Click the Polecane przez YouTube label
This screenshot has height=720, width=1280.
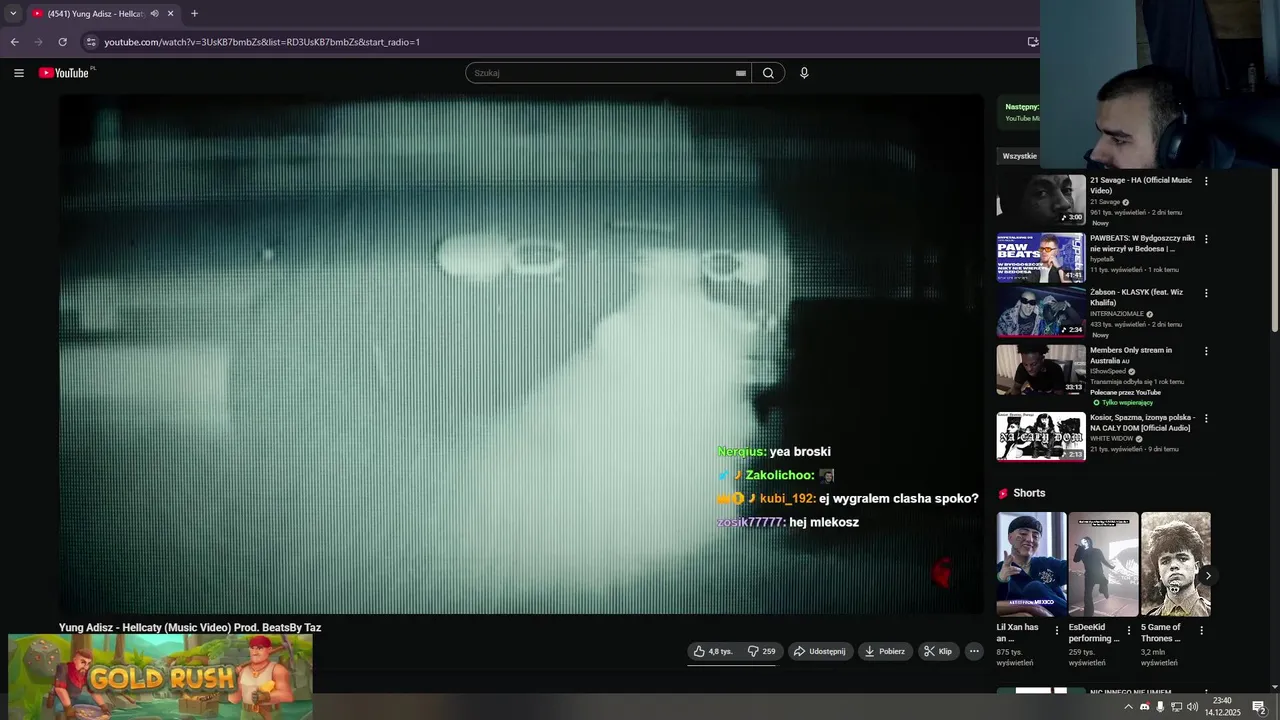[1125, 392]
